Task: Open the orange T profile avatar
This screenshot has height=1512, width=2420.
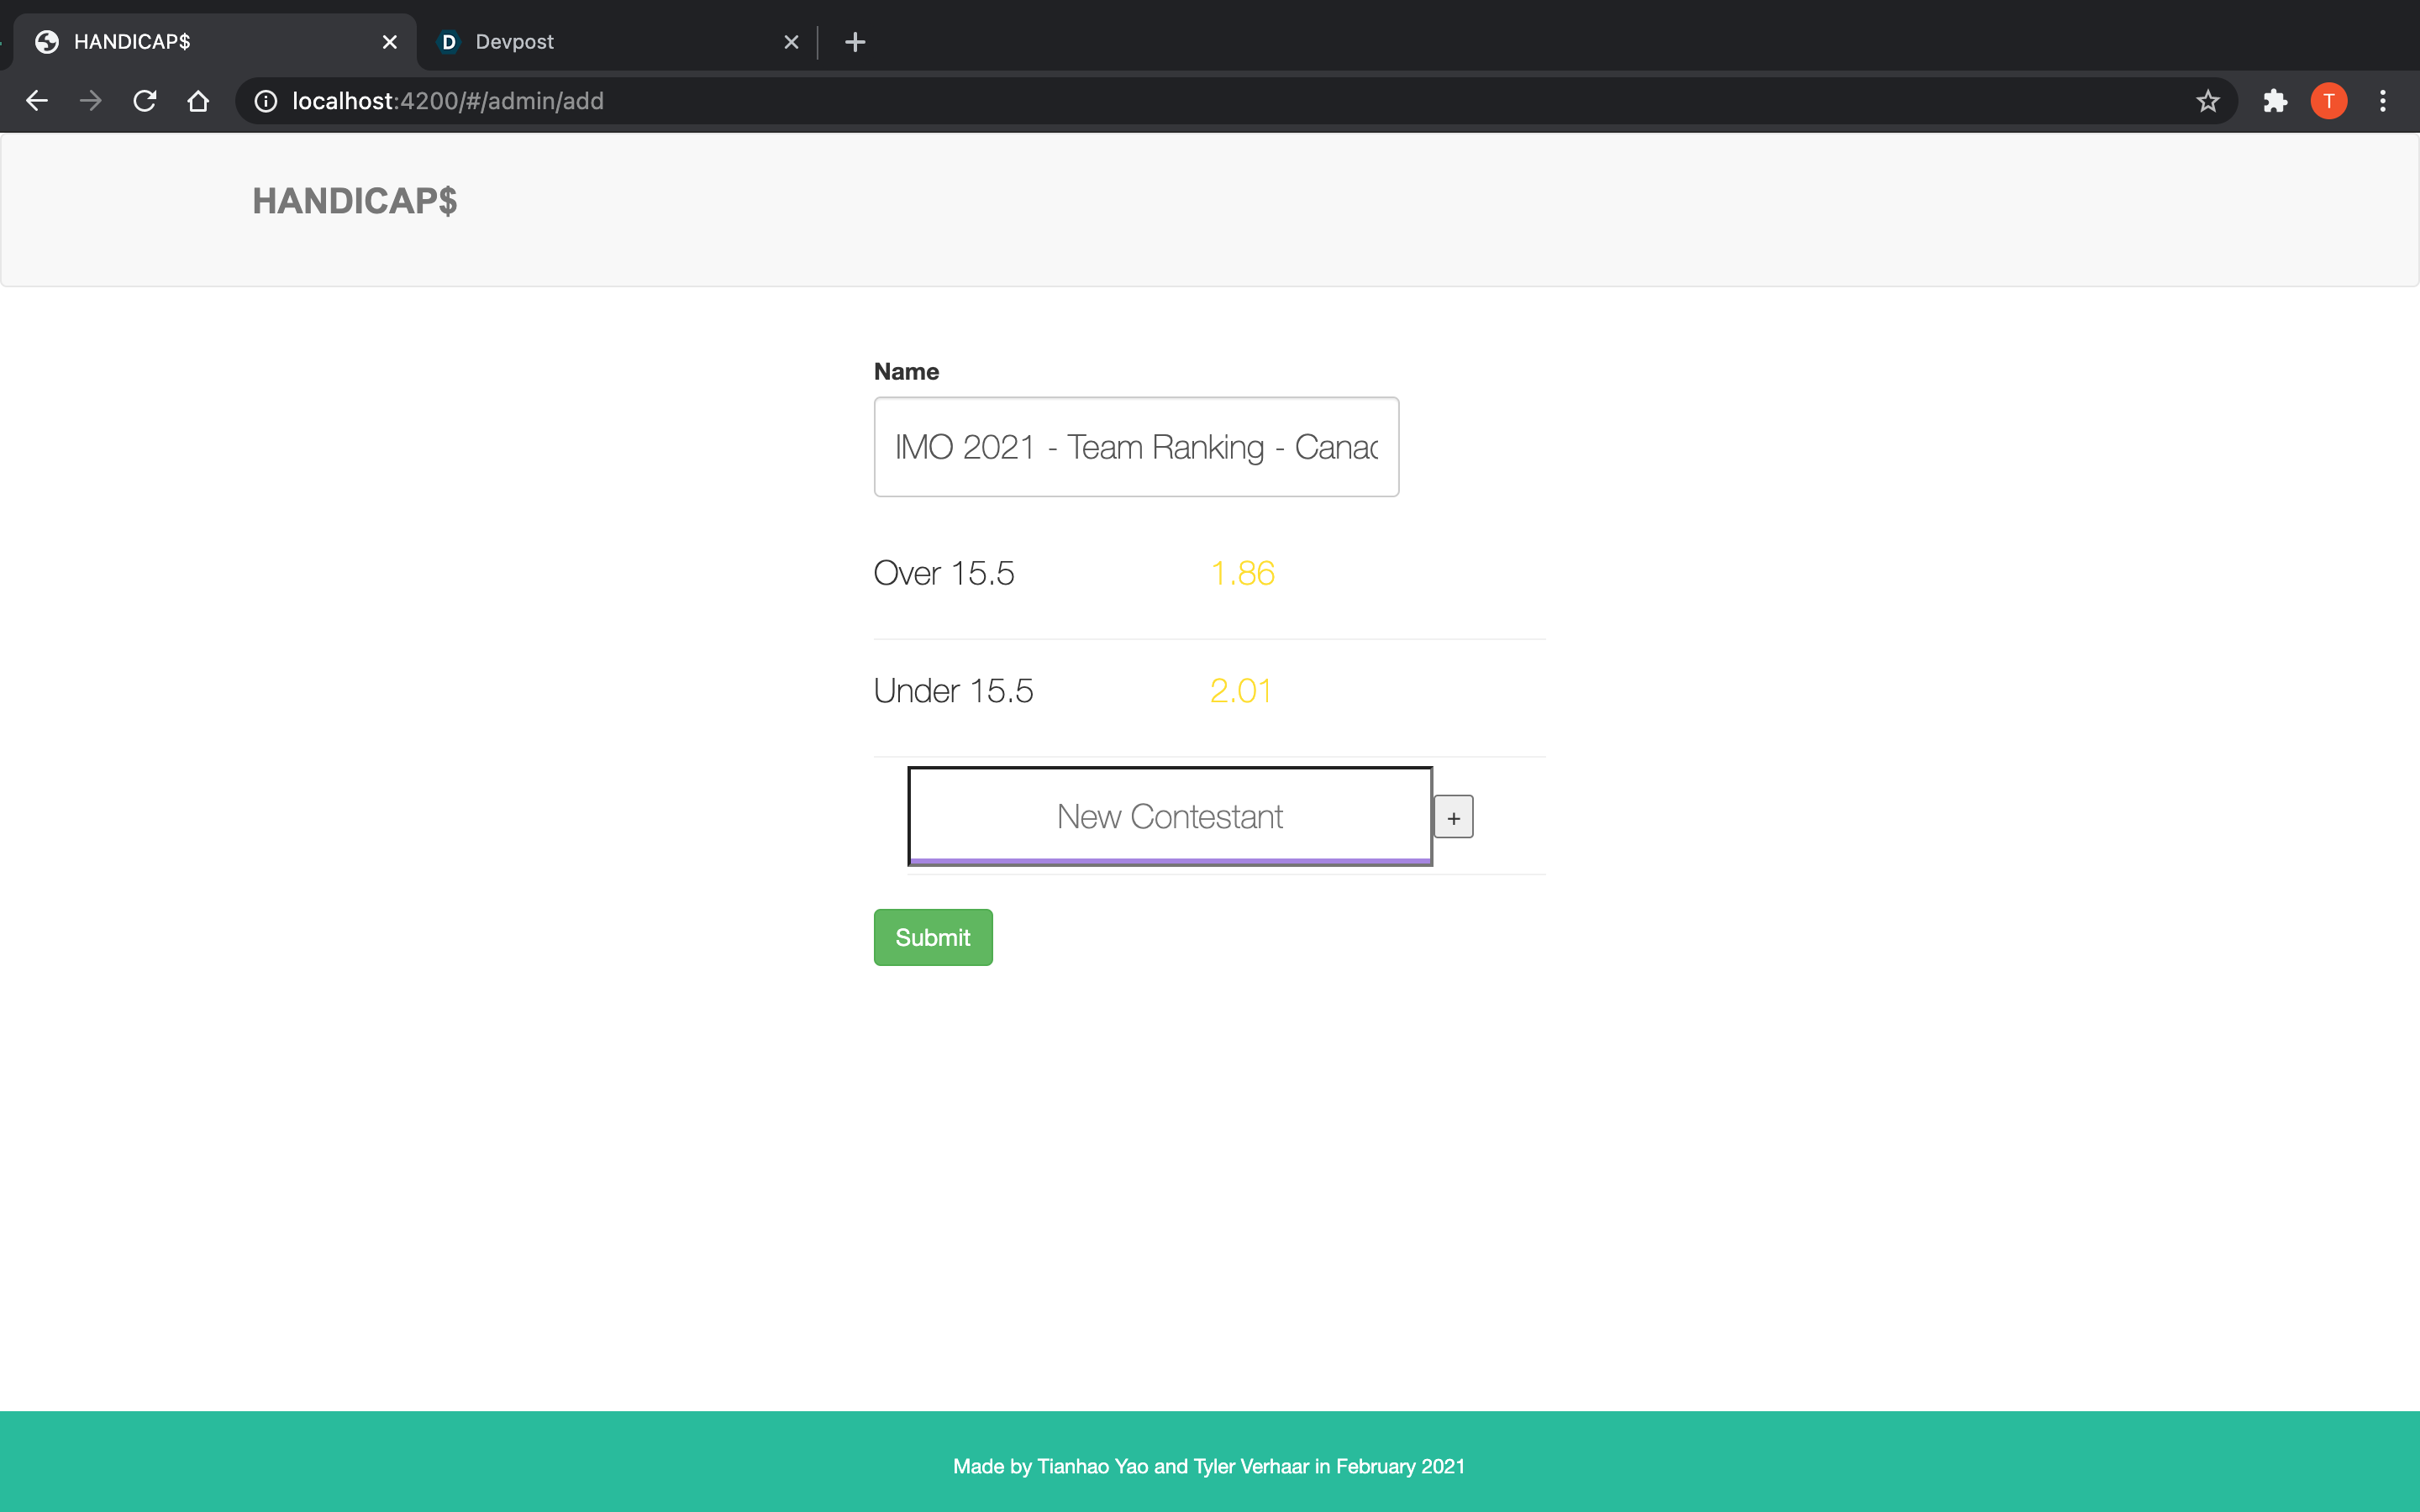Action: pos(2329,101)
